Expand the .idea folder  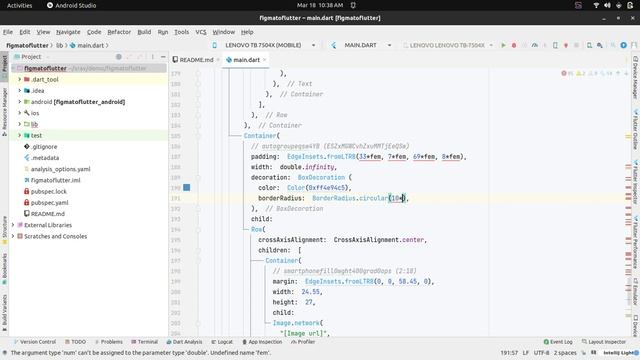19,91
